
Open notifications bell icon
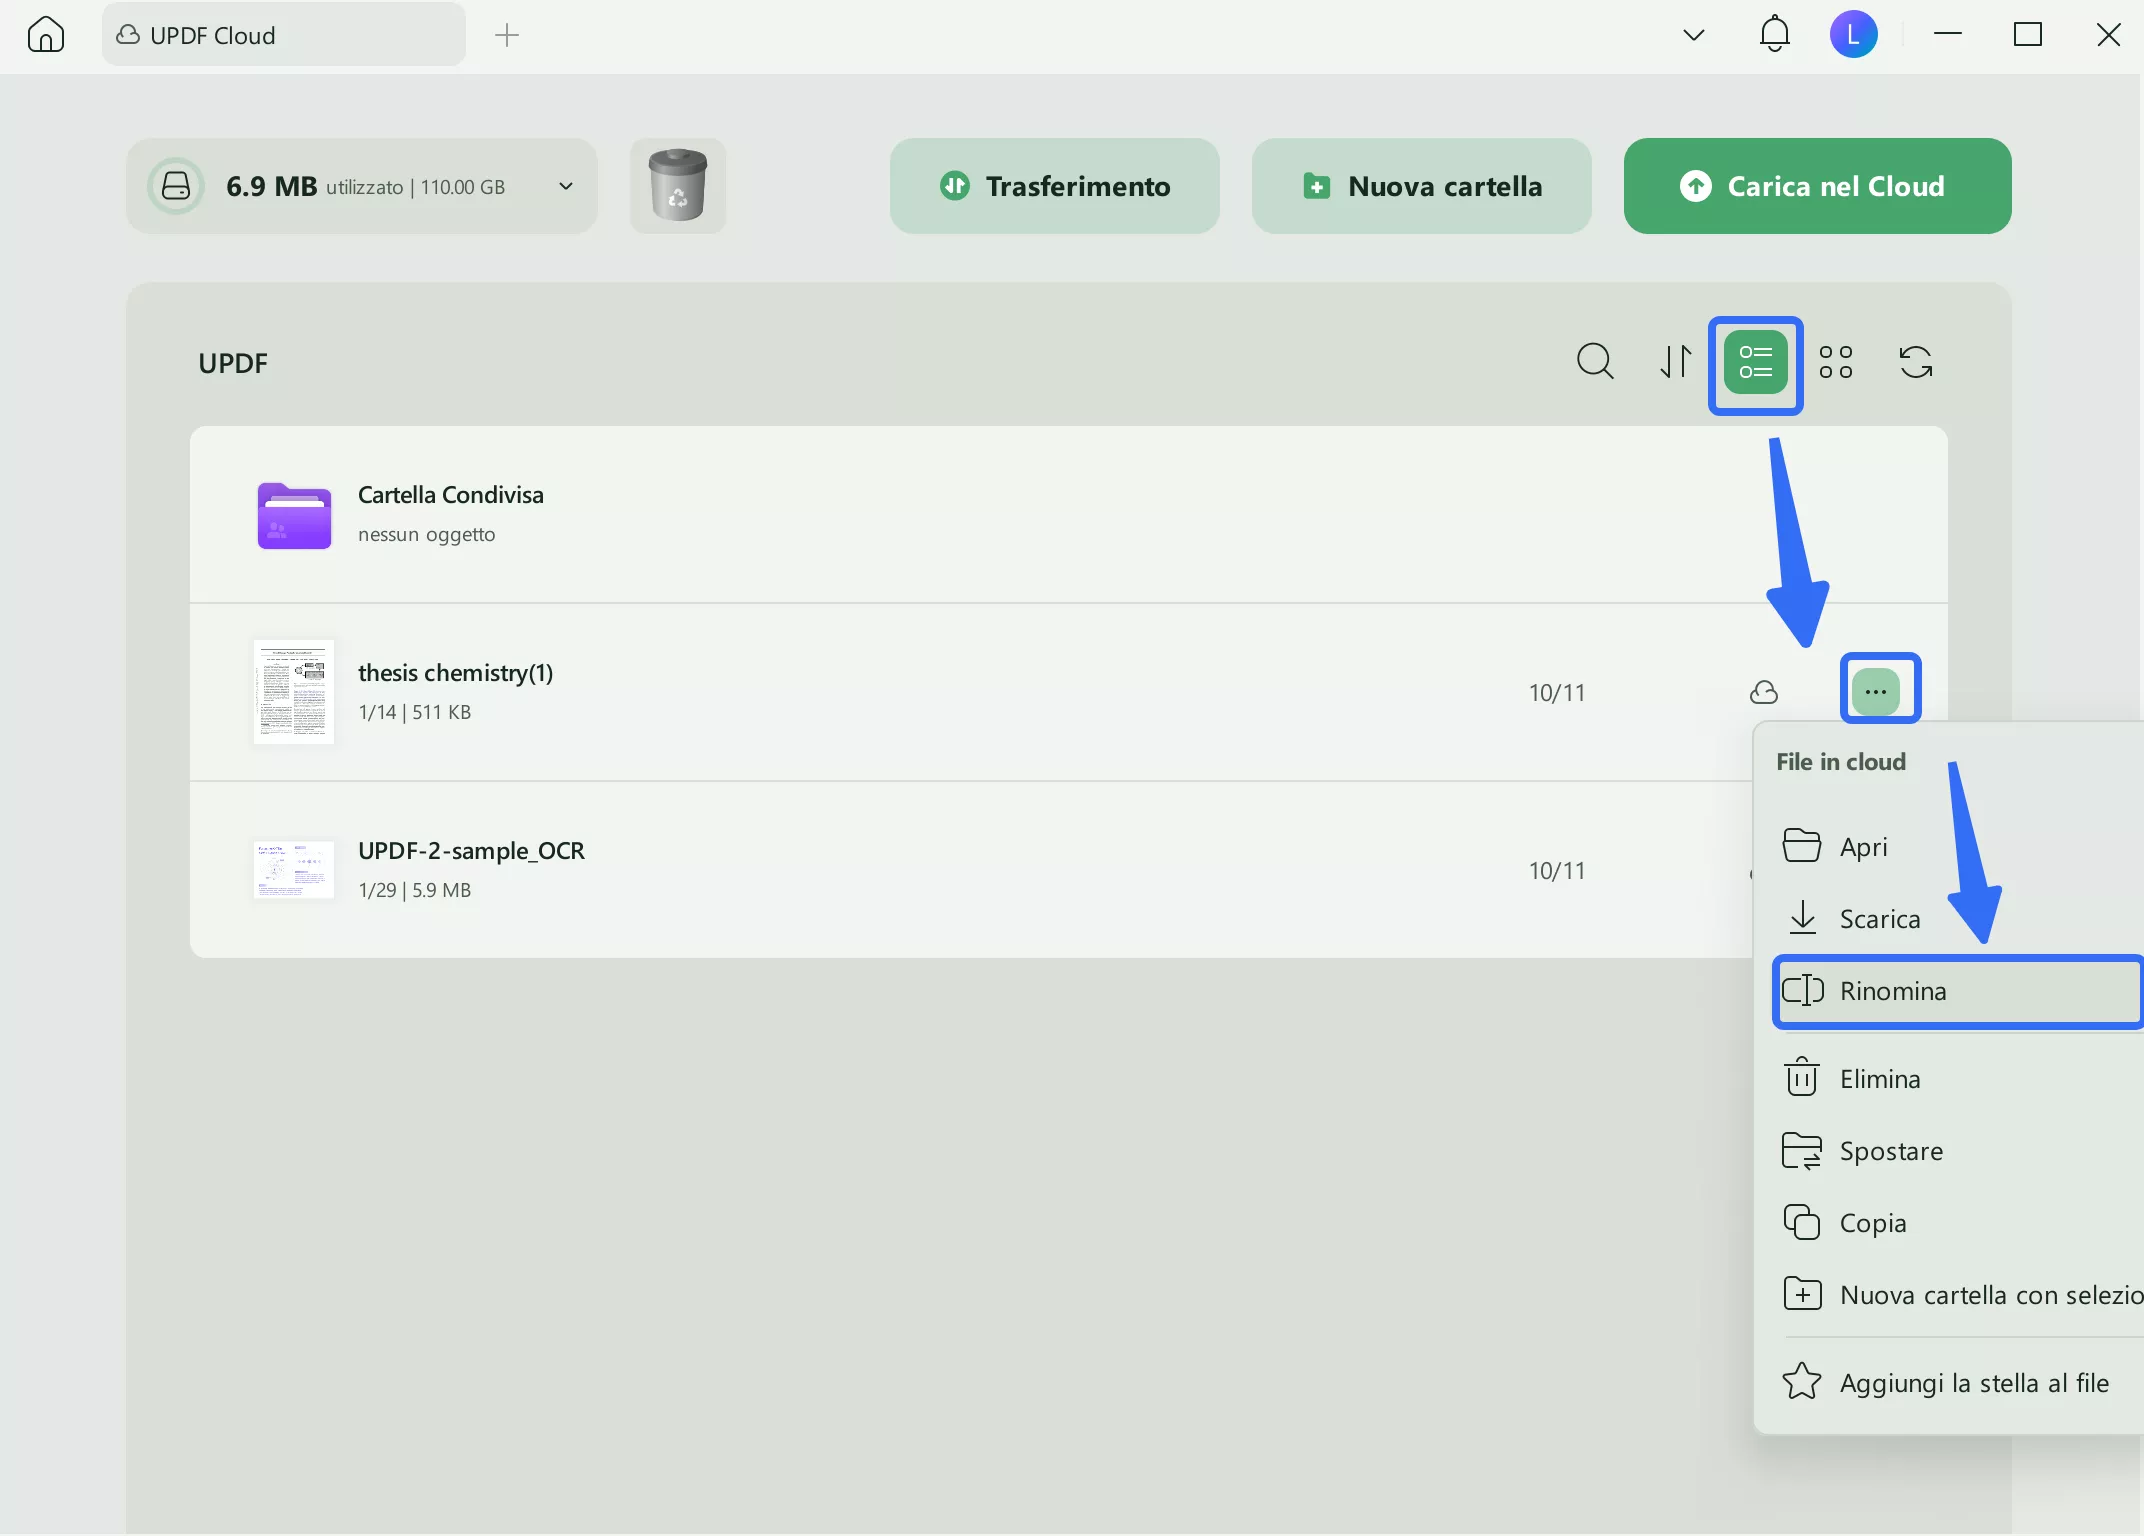click(x=1774, y=35)
